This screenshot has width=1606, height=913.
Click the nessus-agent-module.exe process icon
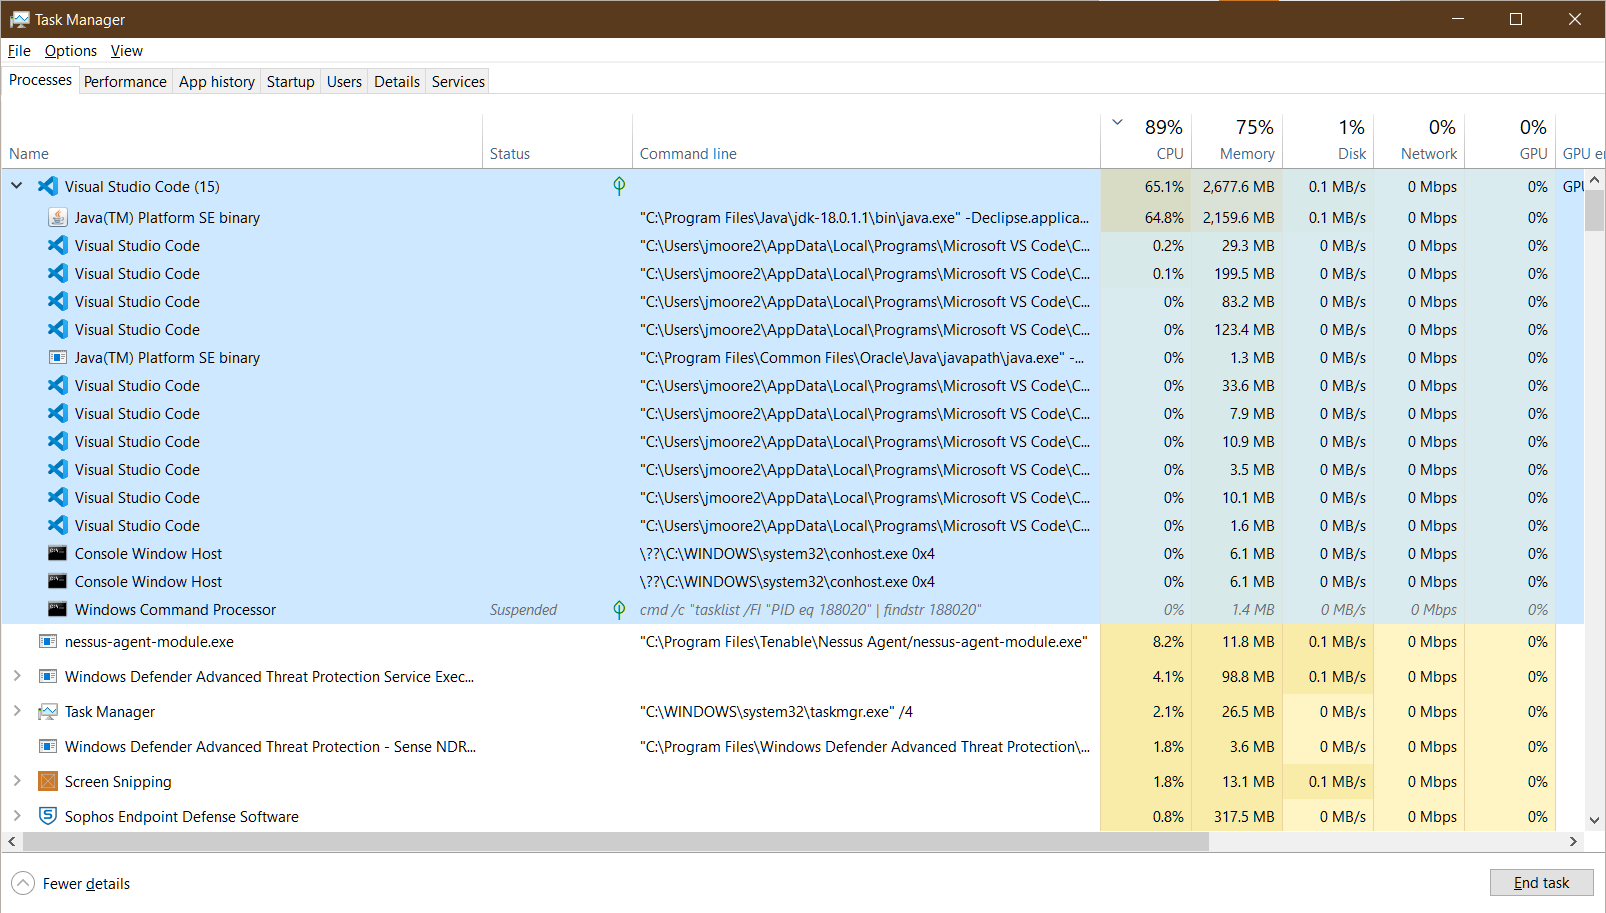[x=48, y=641]
